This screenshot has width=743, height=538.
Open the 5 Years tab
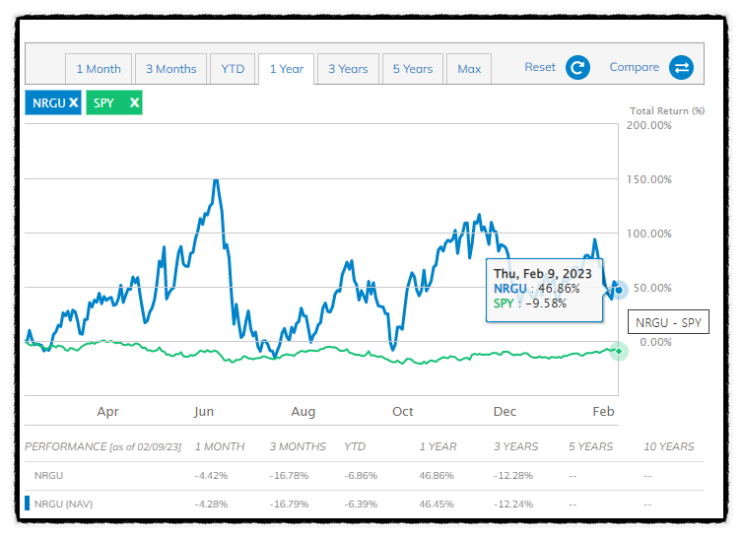(x=413, y=69)
